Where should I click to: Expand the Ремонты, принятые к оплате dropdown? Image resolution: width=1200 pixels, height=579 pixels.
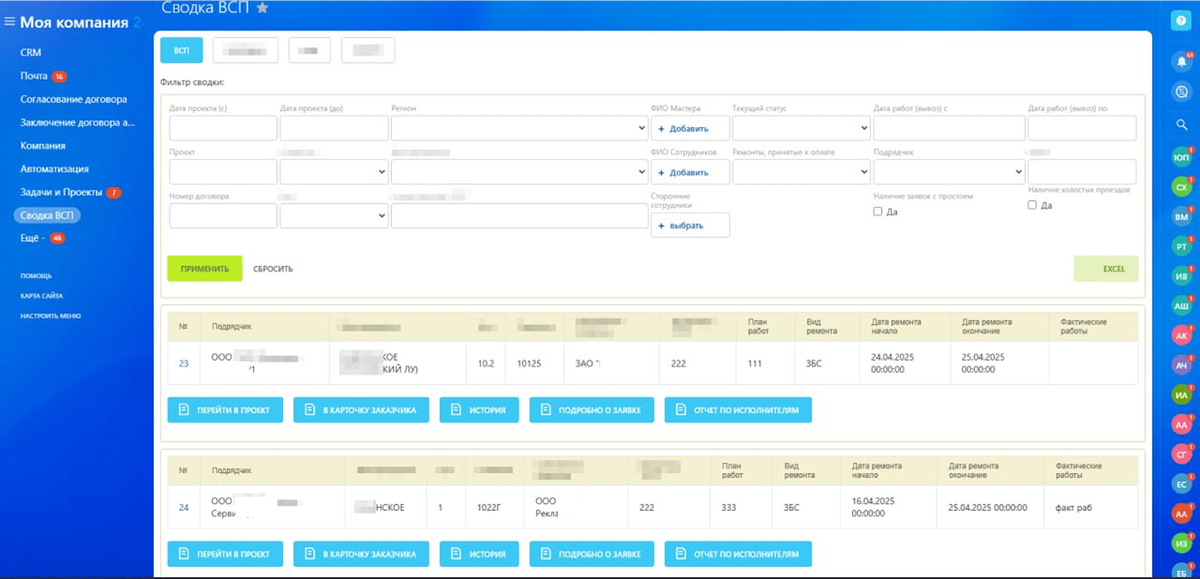[801, 172]
